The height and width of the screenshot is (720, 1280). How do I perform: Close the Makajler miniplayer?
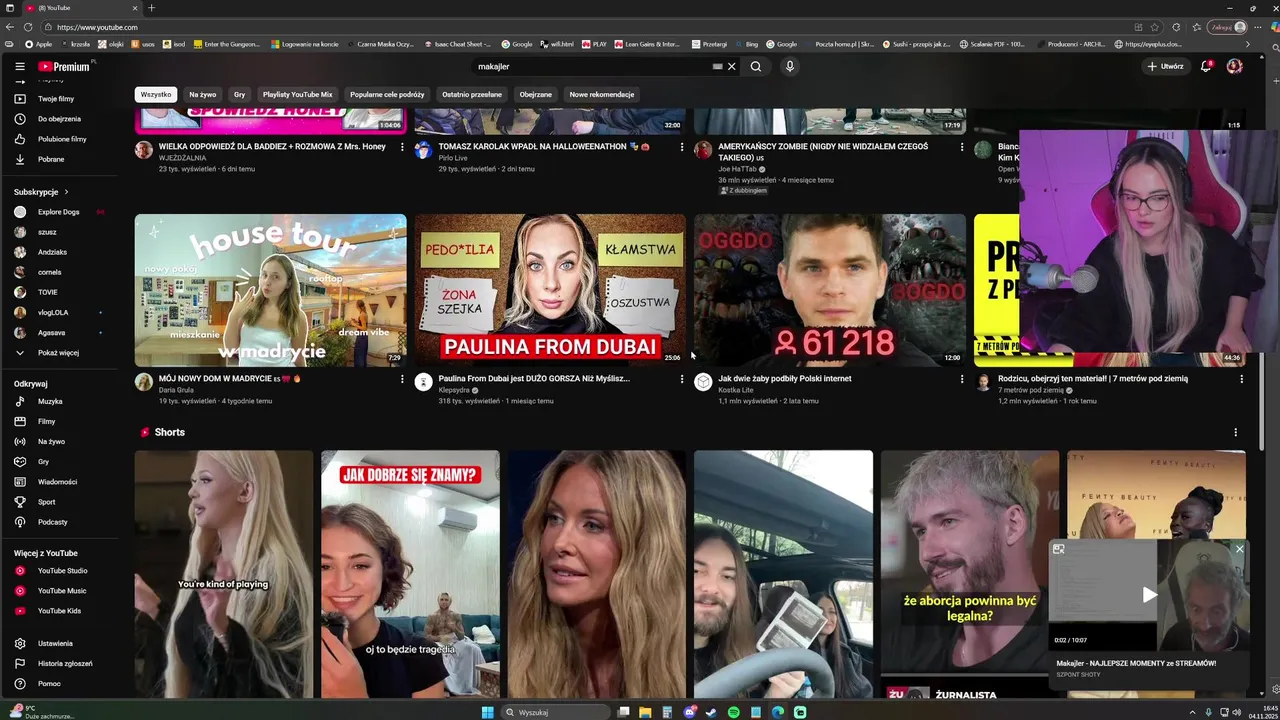coord(1239,549)
